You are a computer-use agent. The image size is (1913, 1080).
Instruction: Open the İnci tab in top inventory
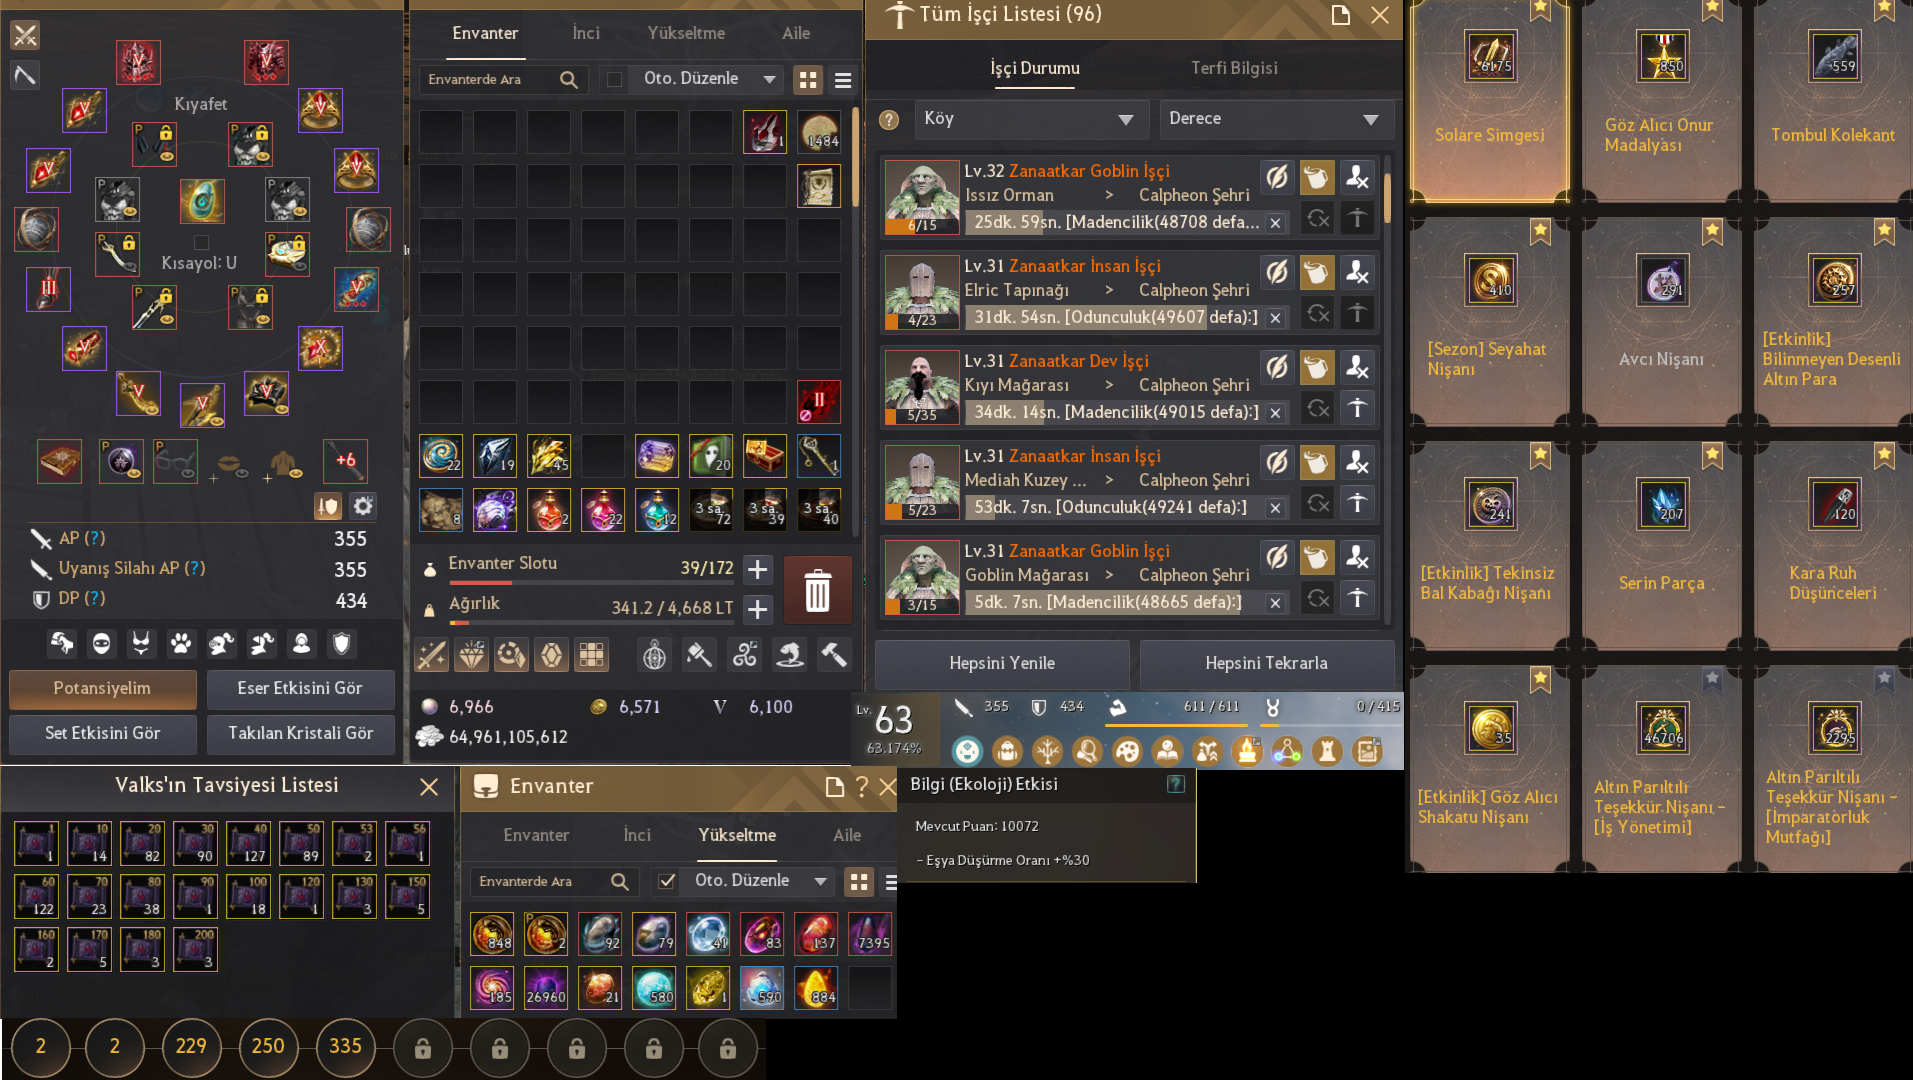click(x=586, y=33)
